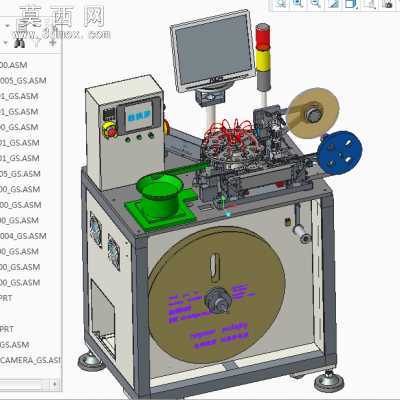Open the Display Style cube icon

351,4
